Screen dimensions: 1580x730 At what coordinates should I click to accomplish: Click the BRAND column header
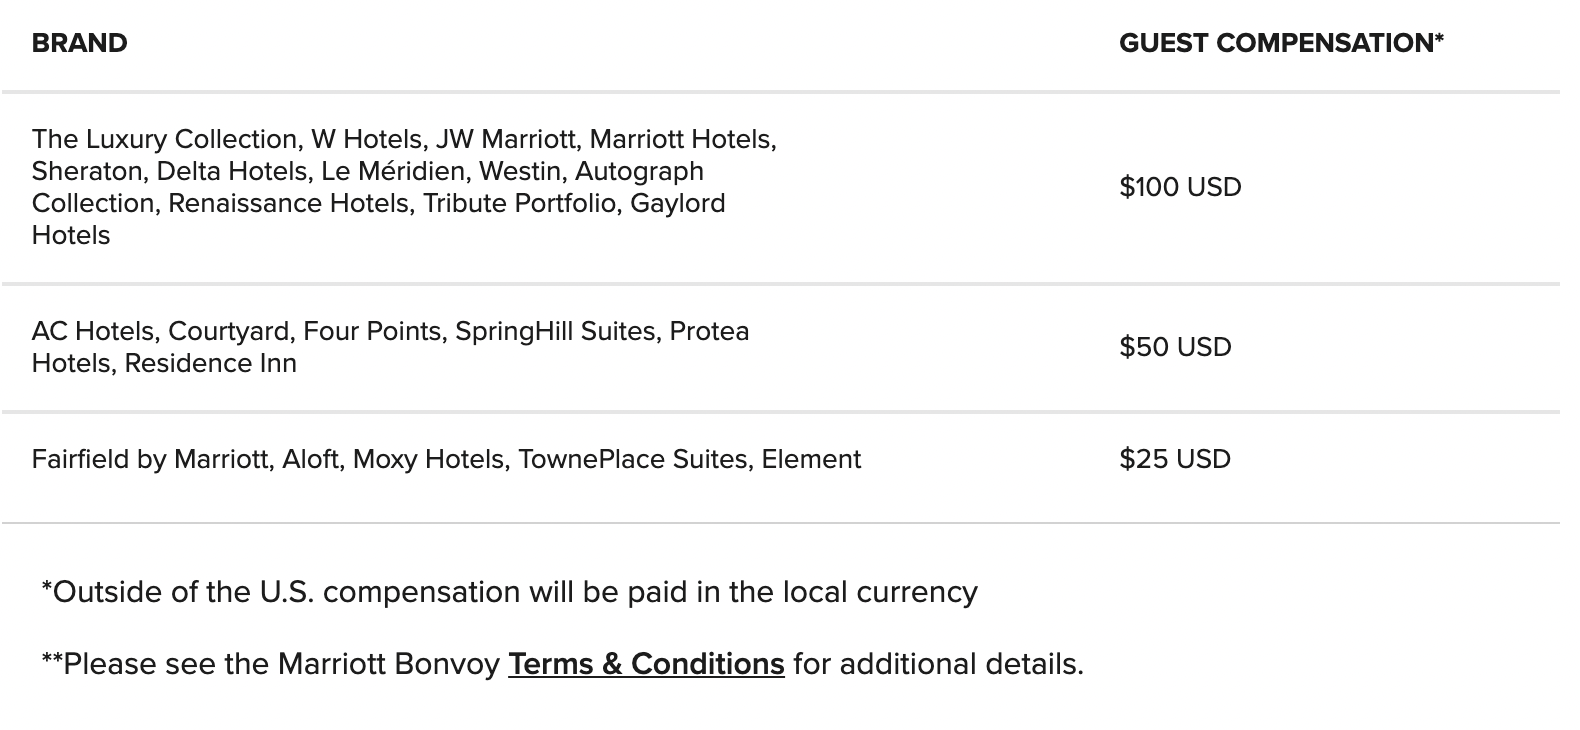[79, 43]
